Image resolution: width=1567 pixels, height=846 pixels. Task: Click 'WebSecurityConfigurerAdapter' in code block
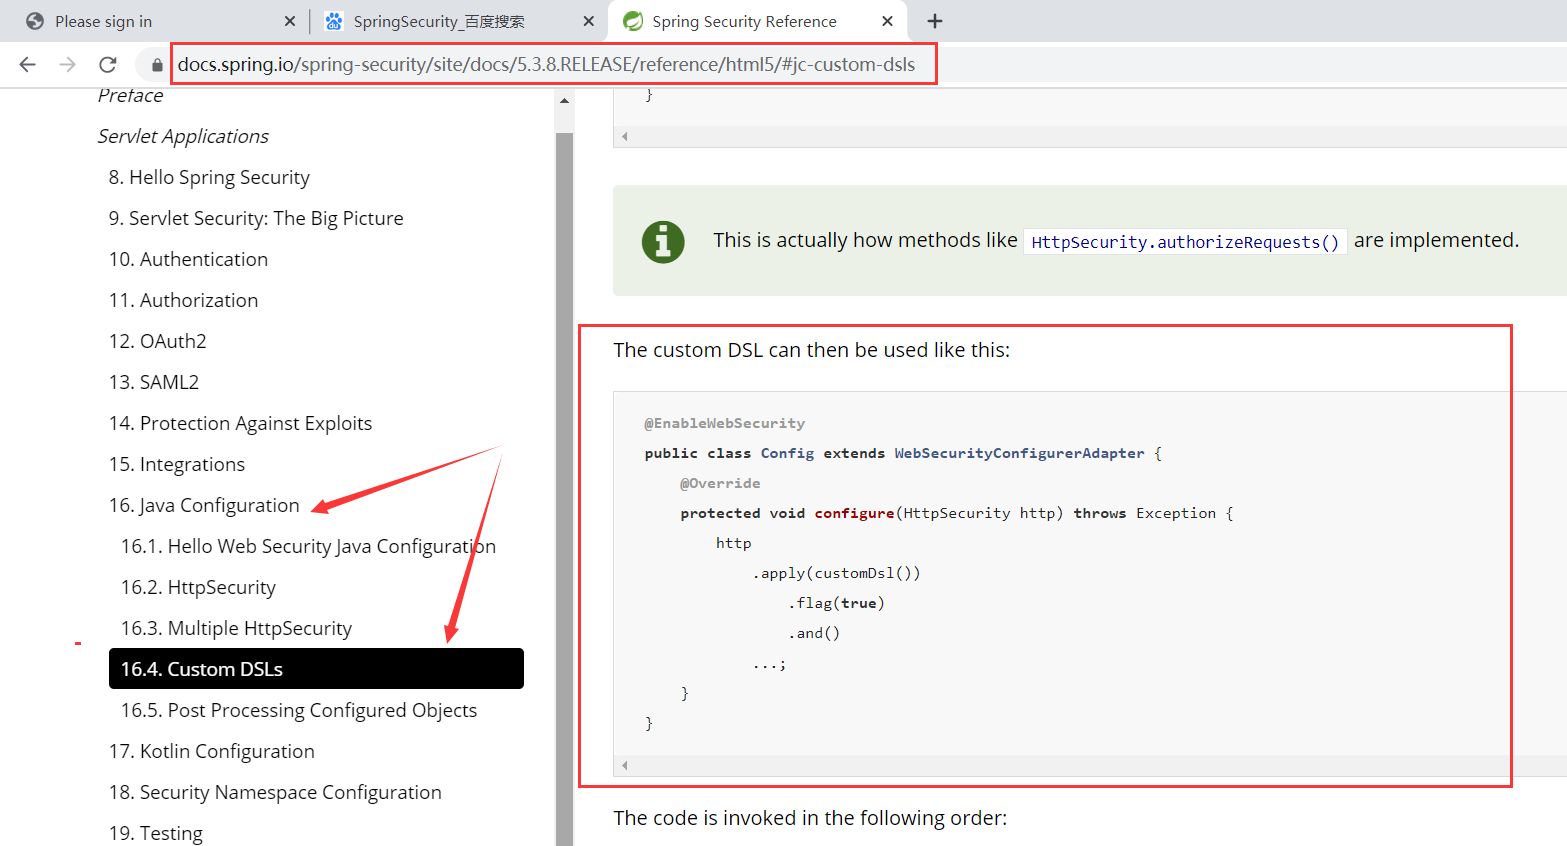(x=1019, y=453)
